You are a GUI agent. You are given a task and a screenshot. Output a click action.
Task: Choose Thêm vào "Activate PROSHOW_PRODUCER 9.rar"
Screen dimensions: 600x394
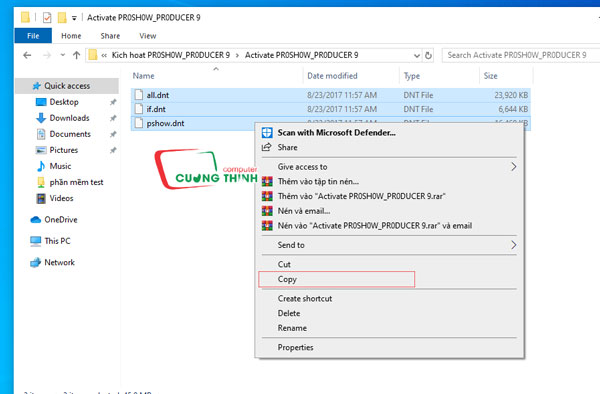389,196
